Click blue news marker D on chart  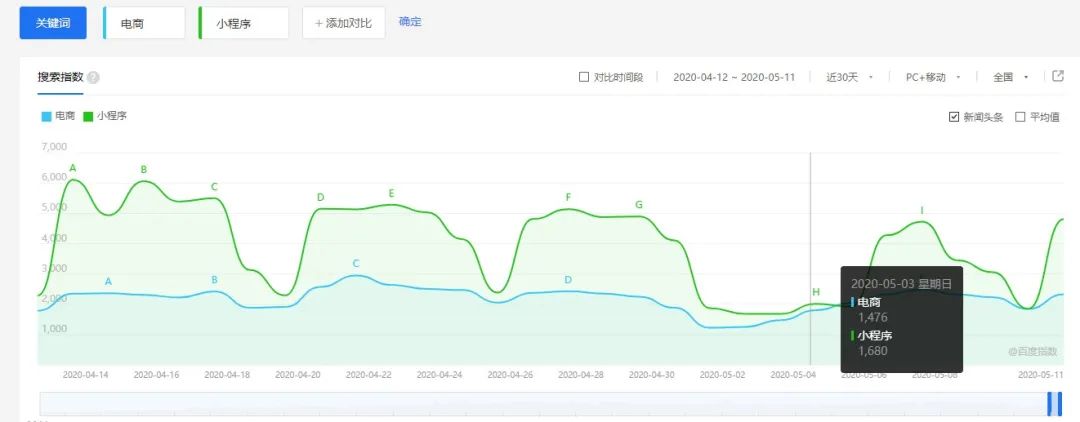point(568,279)
